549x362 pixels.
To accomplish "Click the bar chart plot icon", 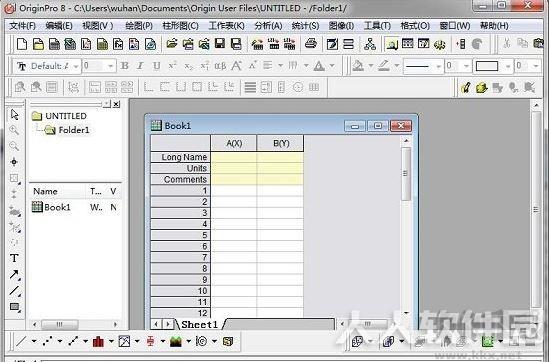I will [98, 341].
